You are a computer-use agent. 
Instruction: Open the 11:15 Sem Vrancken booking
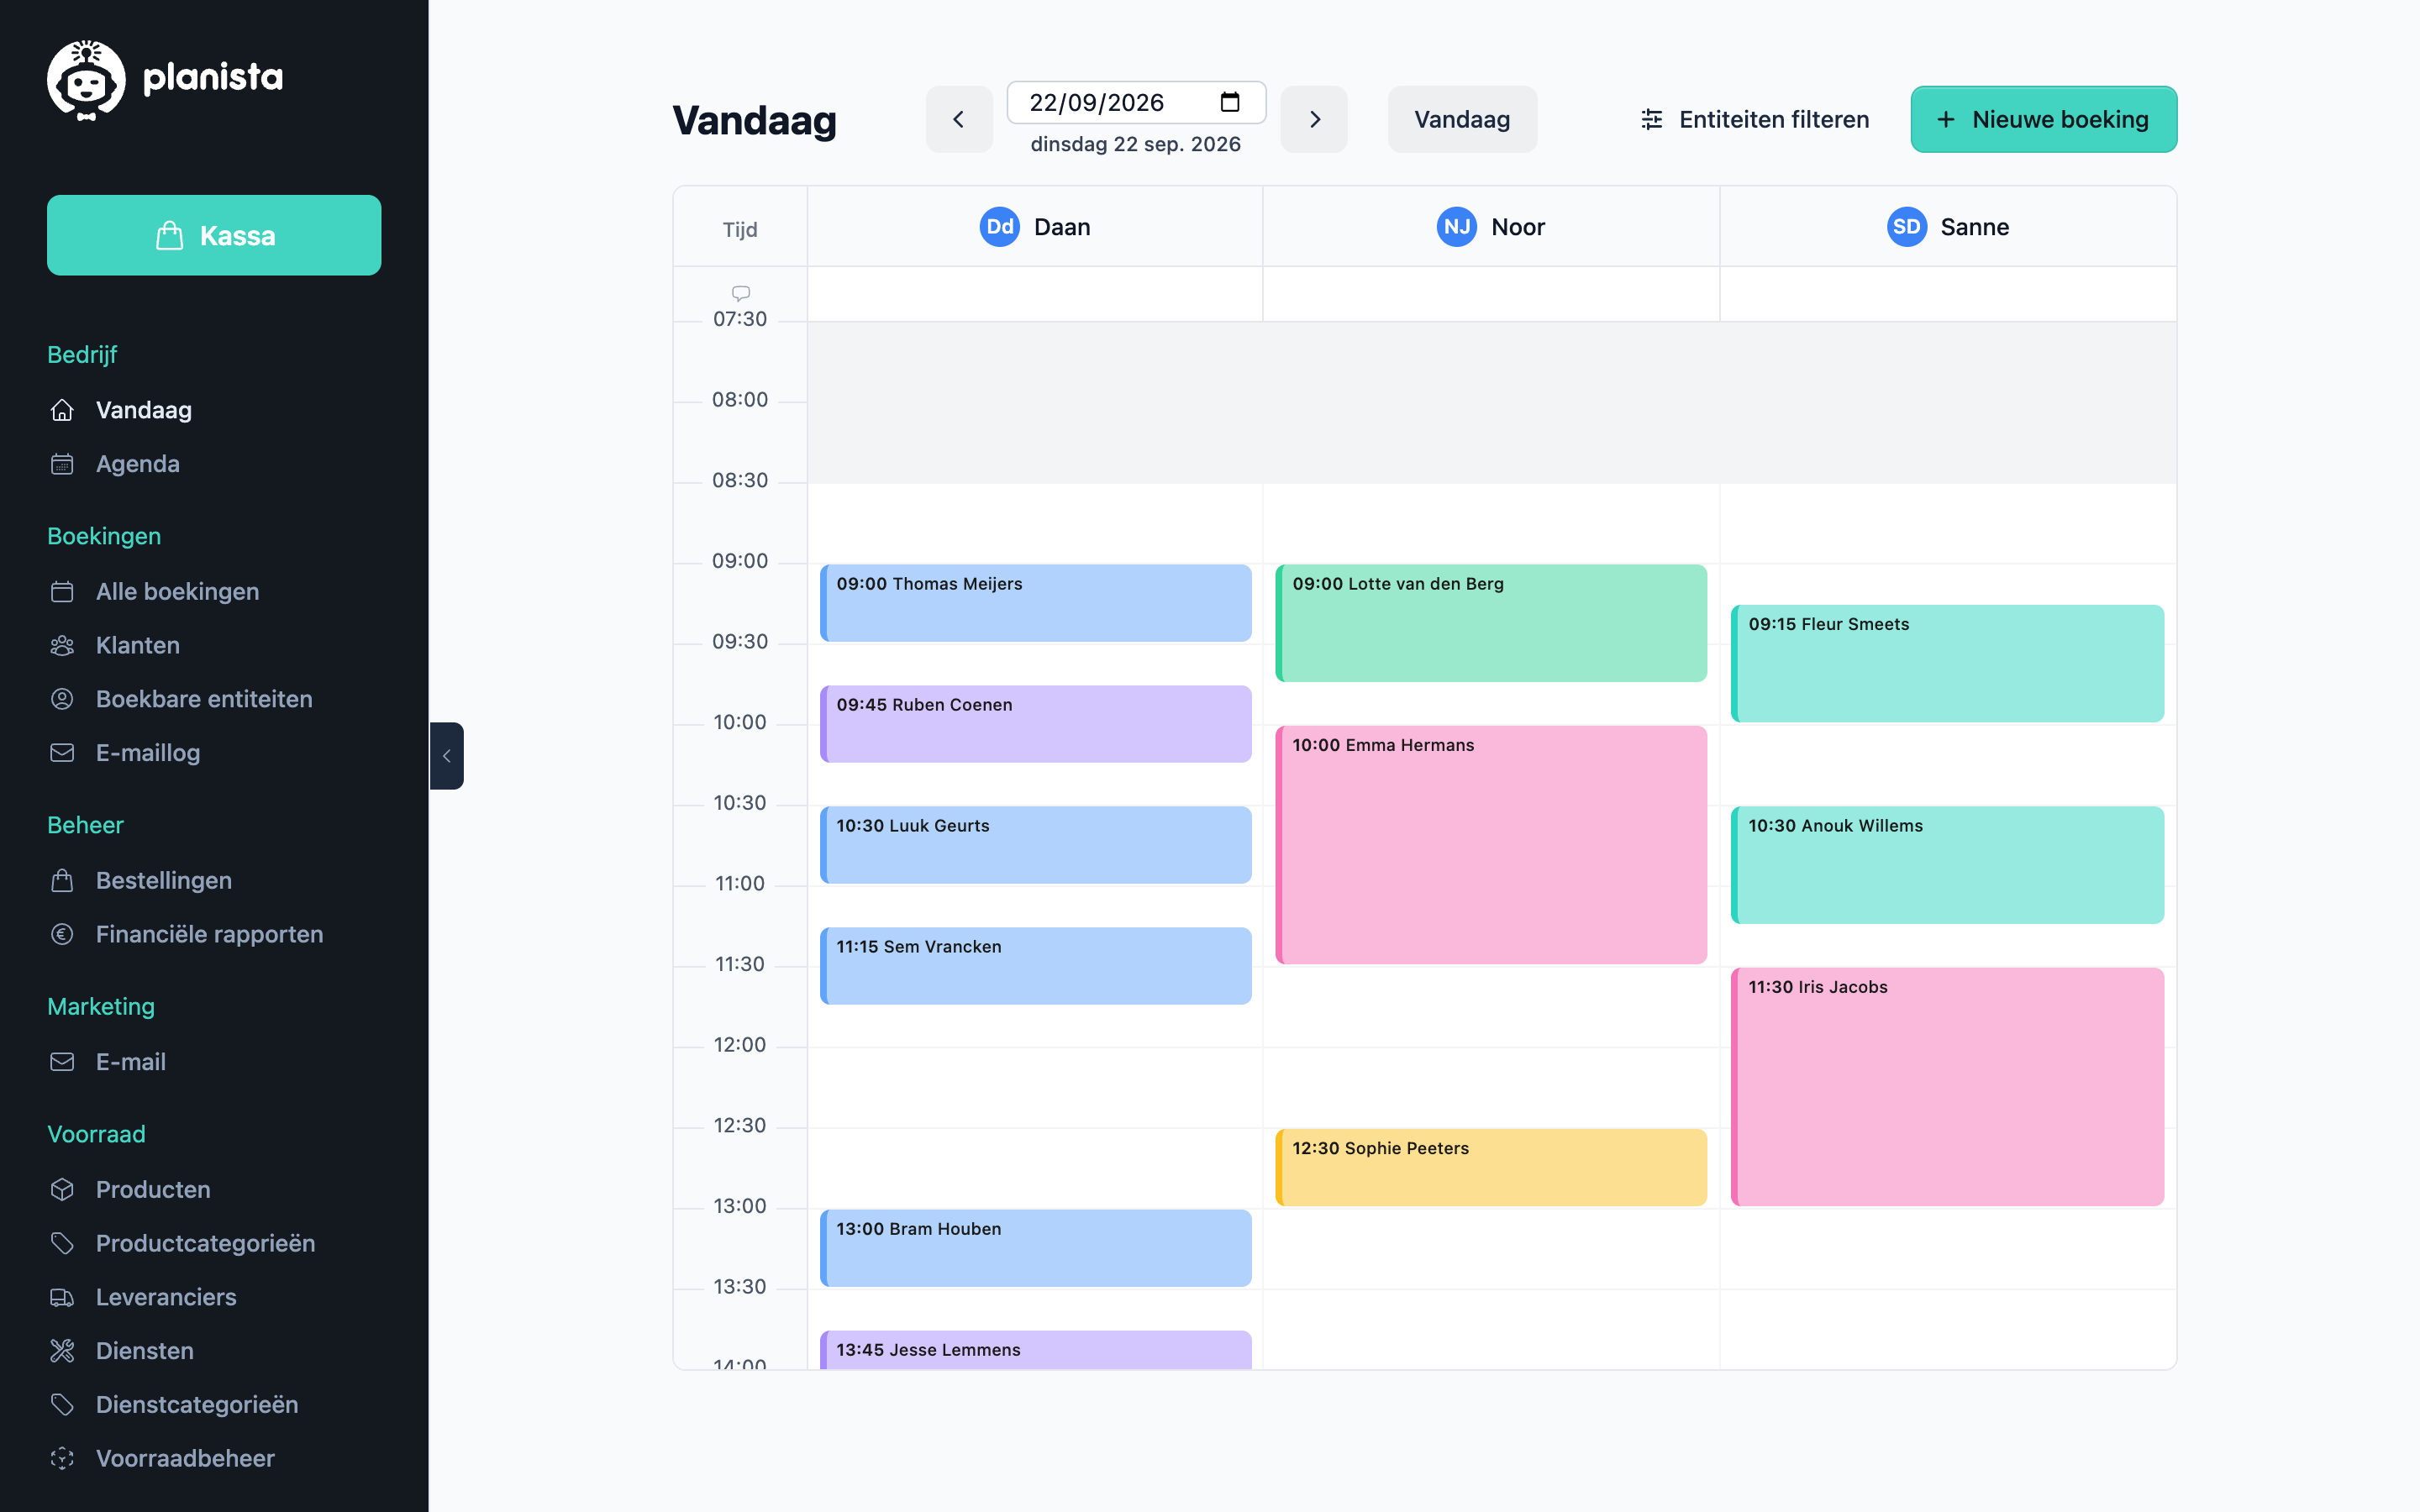[x=1036, y=966]
